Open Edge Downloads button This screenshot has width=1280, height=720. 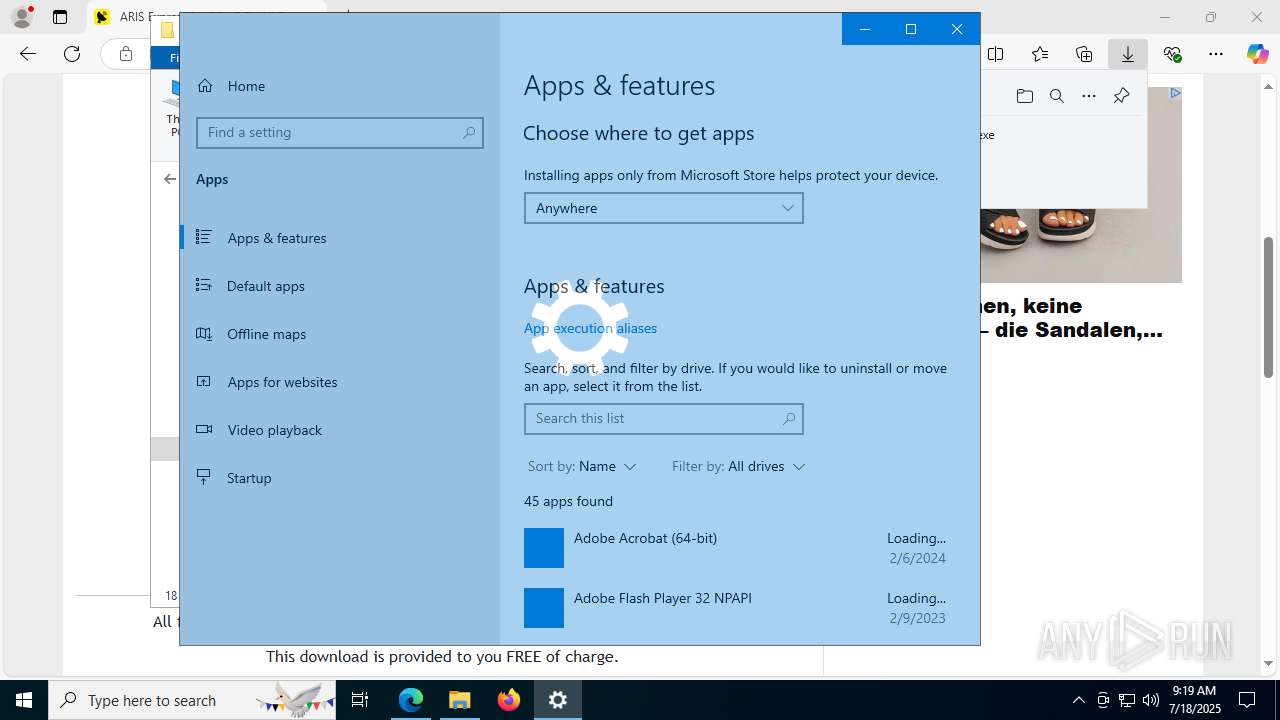[x=1128, y=54]
